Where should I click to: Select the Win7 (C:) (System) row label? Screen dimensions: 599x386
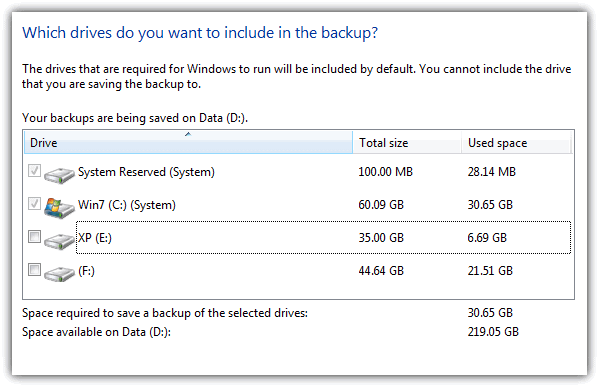pyautogui.click(x=127, y=205)
